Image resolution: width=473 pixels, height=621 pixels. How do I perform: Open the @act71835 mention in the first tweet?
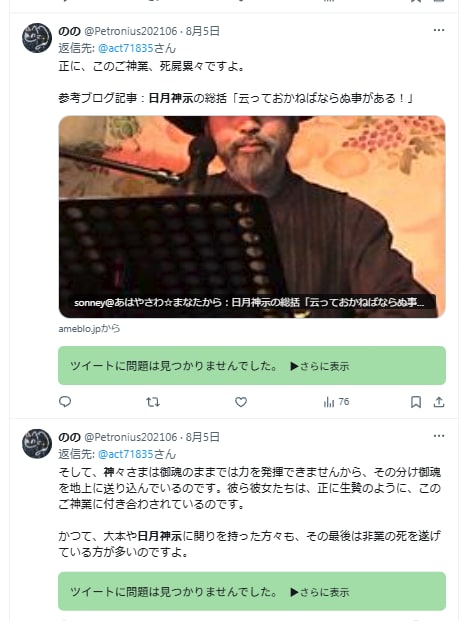click(126, 48)
